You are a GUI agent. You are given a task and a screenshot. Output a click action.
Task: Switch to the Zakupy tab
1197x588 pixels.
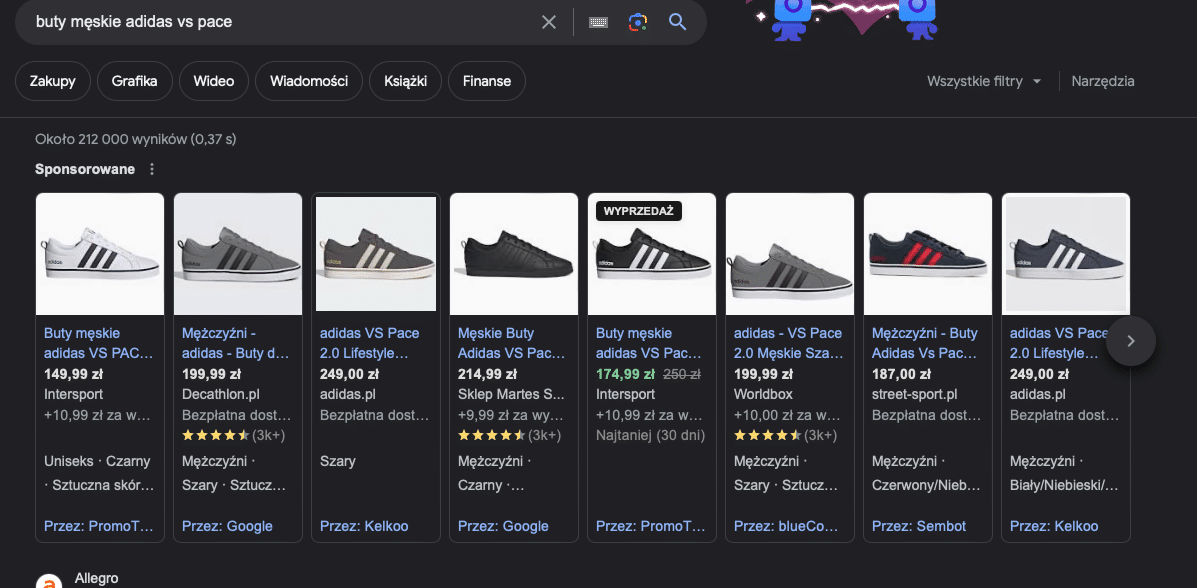tap(53, 81)
